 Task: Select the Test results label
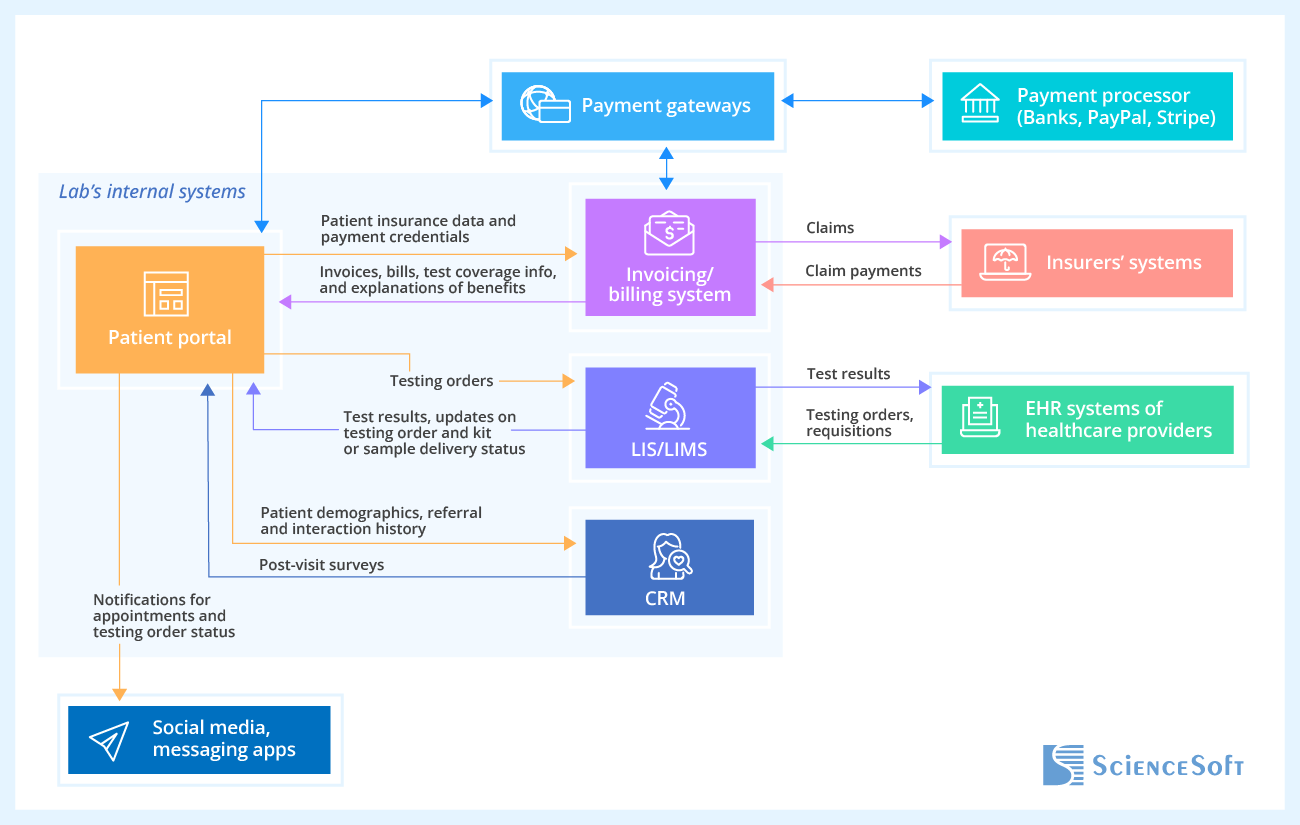coord(848,373)
